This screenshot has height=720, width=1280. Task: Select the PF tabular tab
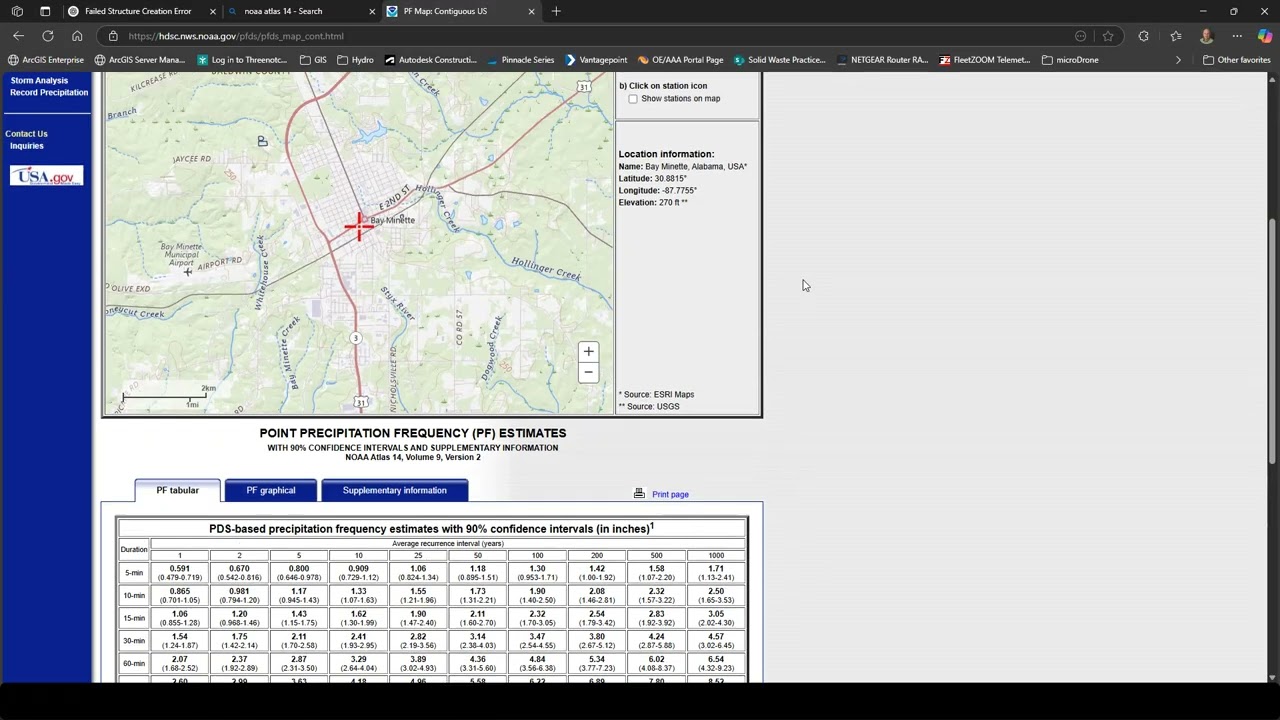tap(178, 490)
